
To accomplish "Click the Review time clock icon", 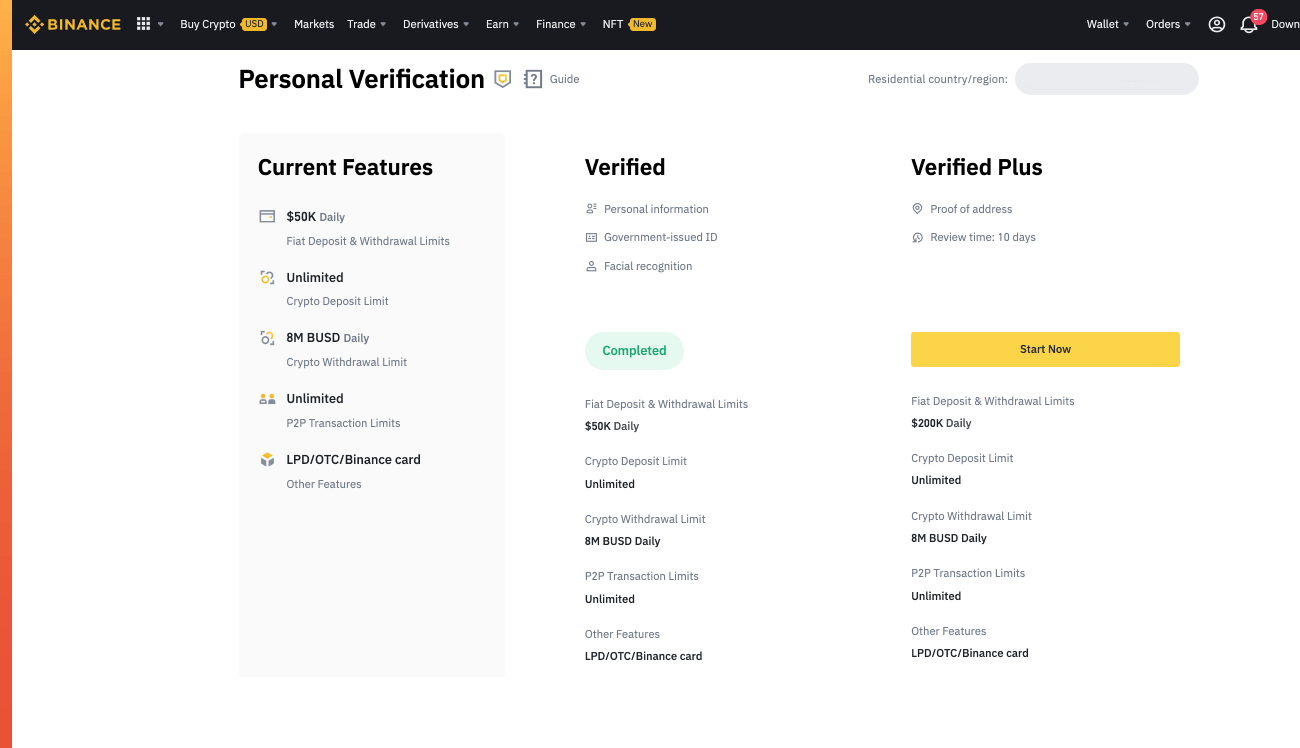I will (917, 238).
